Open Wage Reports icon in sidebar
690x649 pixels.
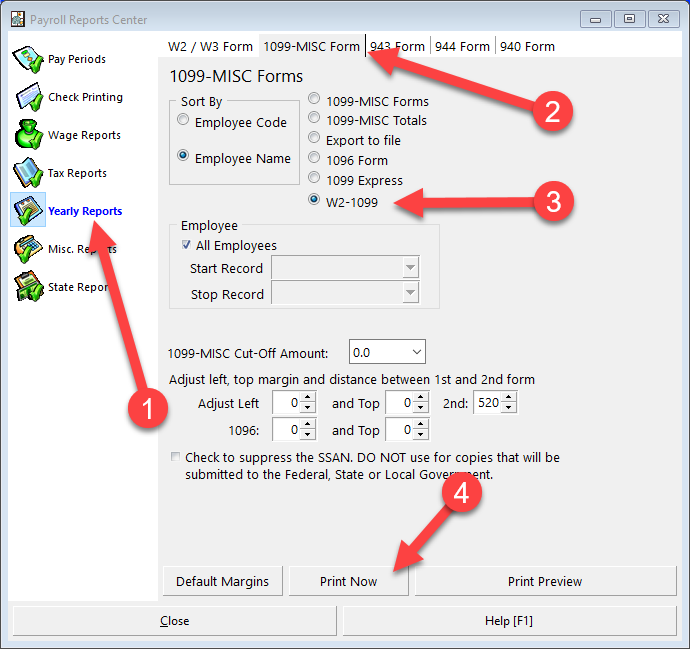[x=29, y=135]
